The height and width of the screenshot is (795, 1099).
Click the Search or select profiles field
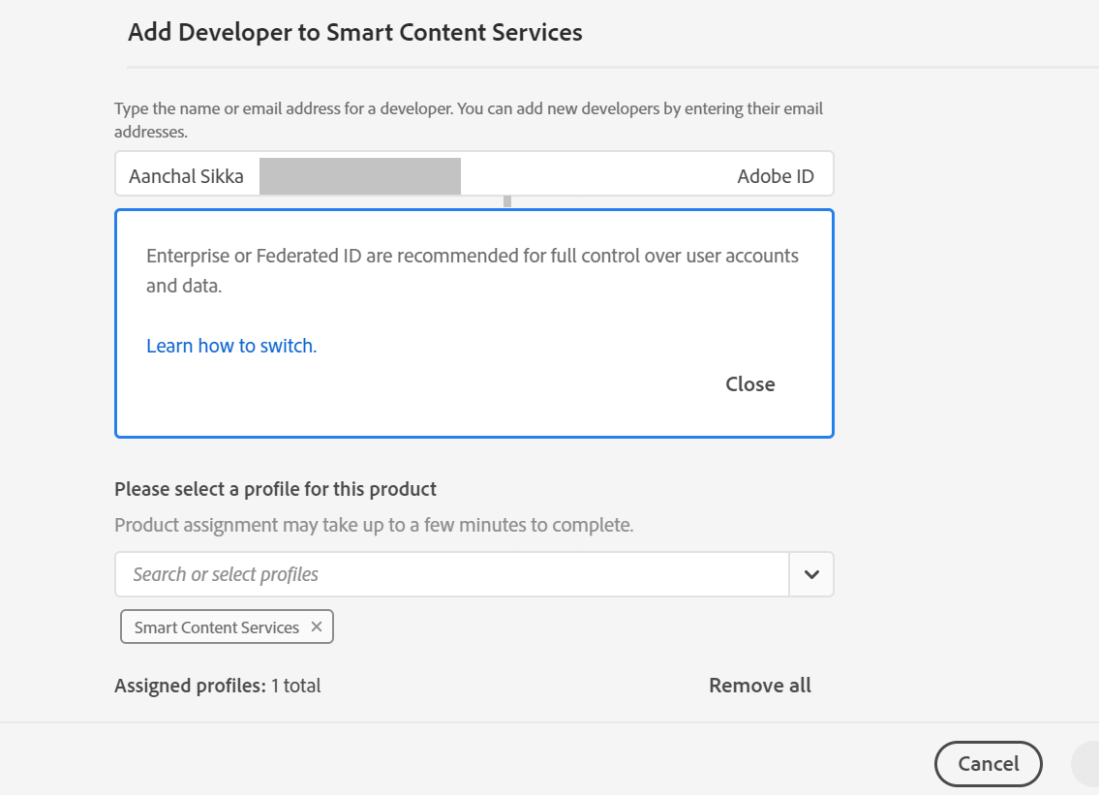coord(451,575)
